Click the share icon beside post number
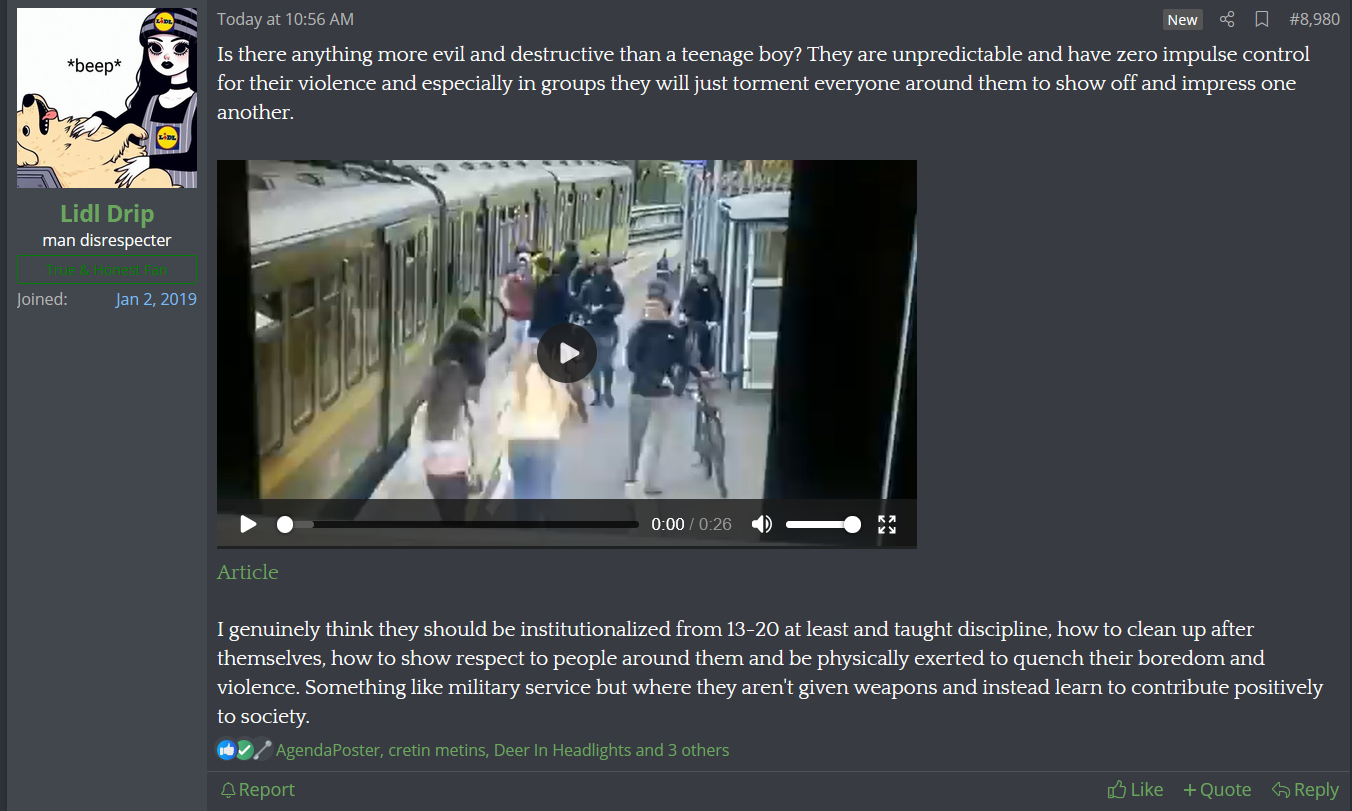This screenshot has height=811, width=1352. click(1227, 19)
